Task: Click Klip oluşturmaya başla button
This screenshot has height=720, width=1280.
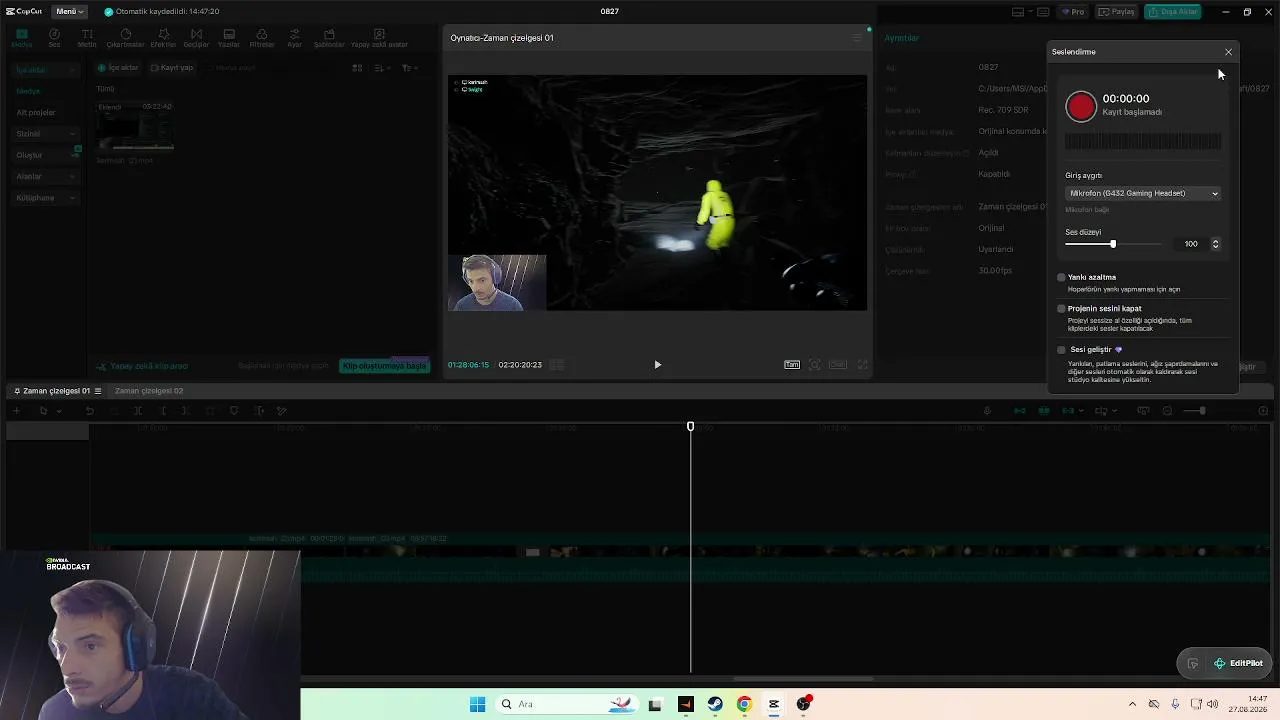Action: [x=384, y=366]
